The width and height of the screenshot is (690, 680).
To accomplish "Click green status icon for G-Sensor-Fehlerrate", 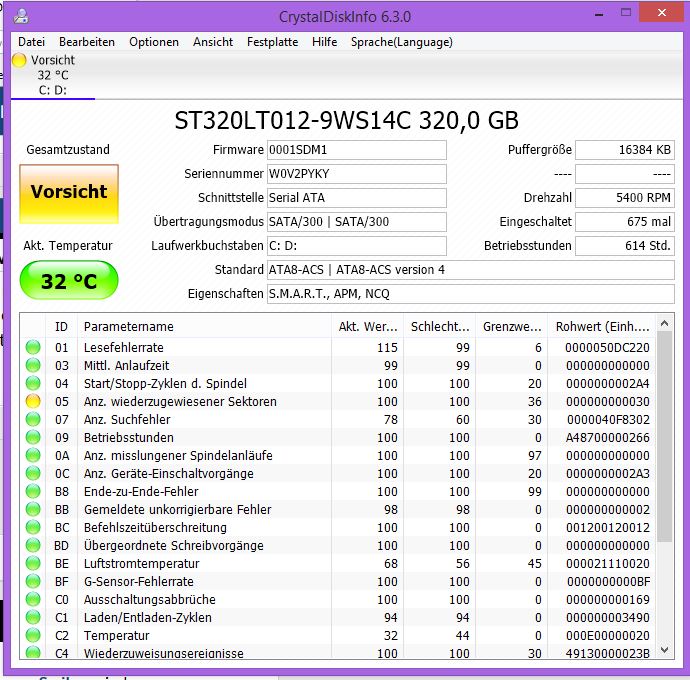I will (x=33, y=581).
